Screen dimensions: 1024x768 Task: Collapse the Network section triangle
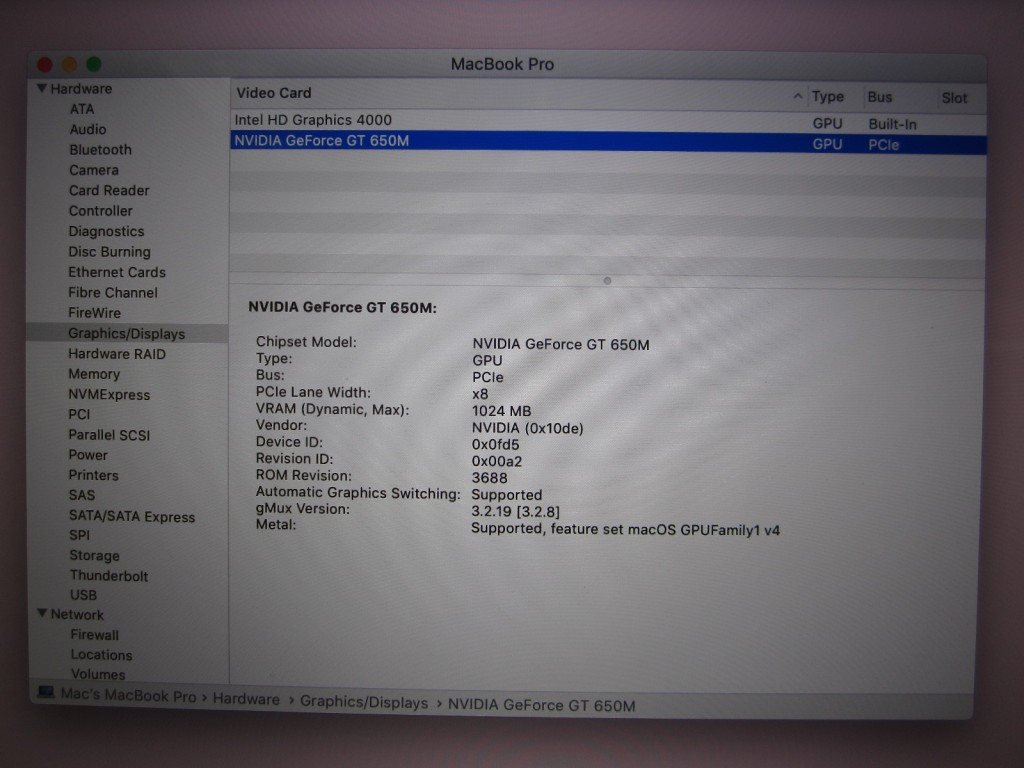click(42, 613)
